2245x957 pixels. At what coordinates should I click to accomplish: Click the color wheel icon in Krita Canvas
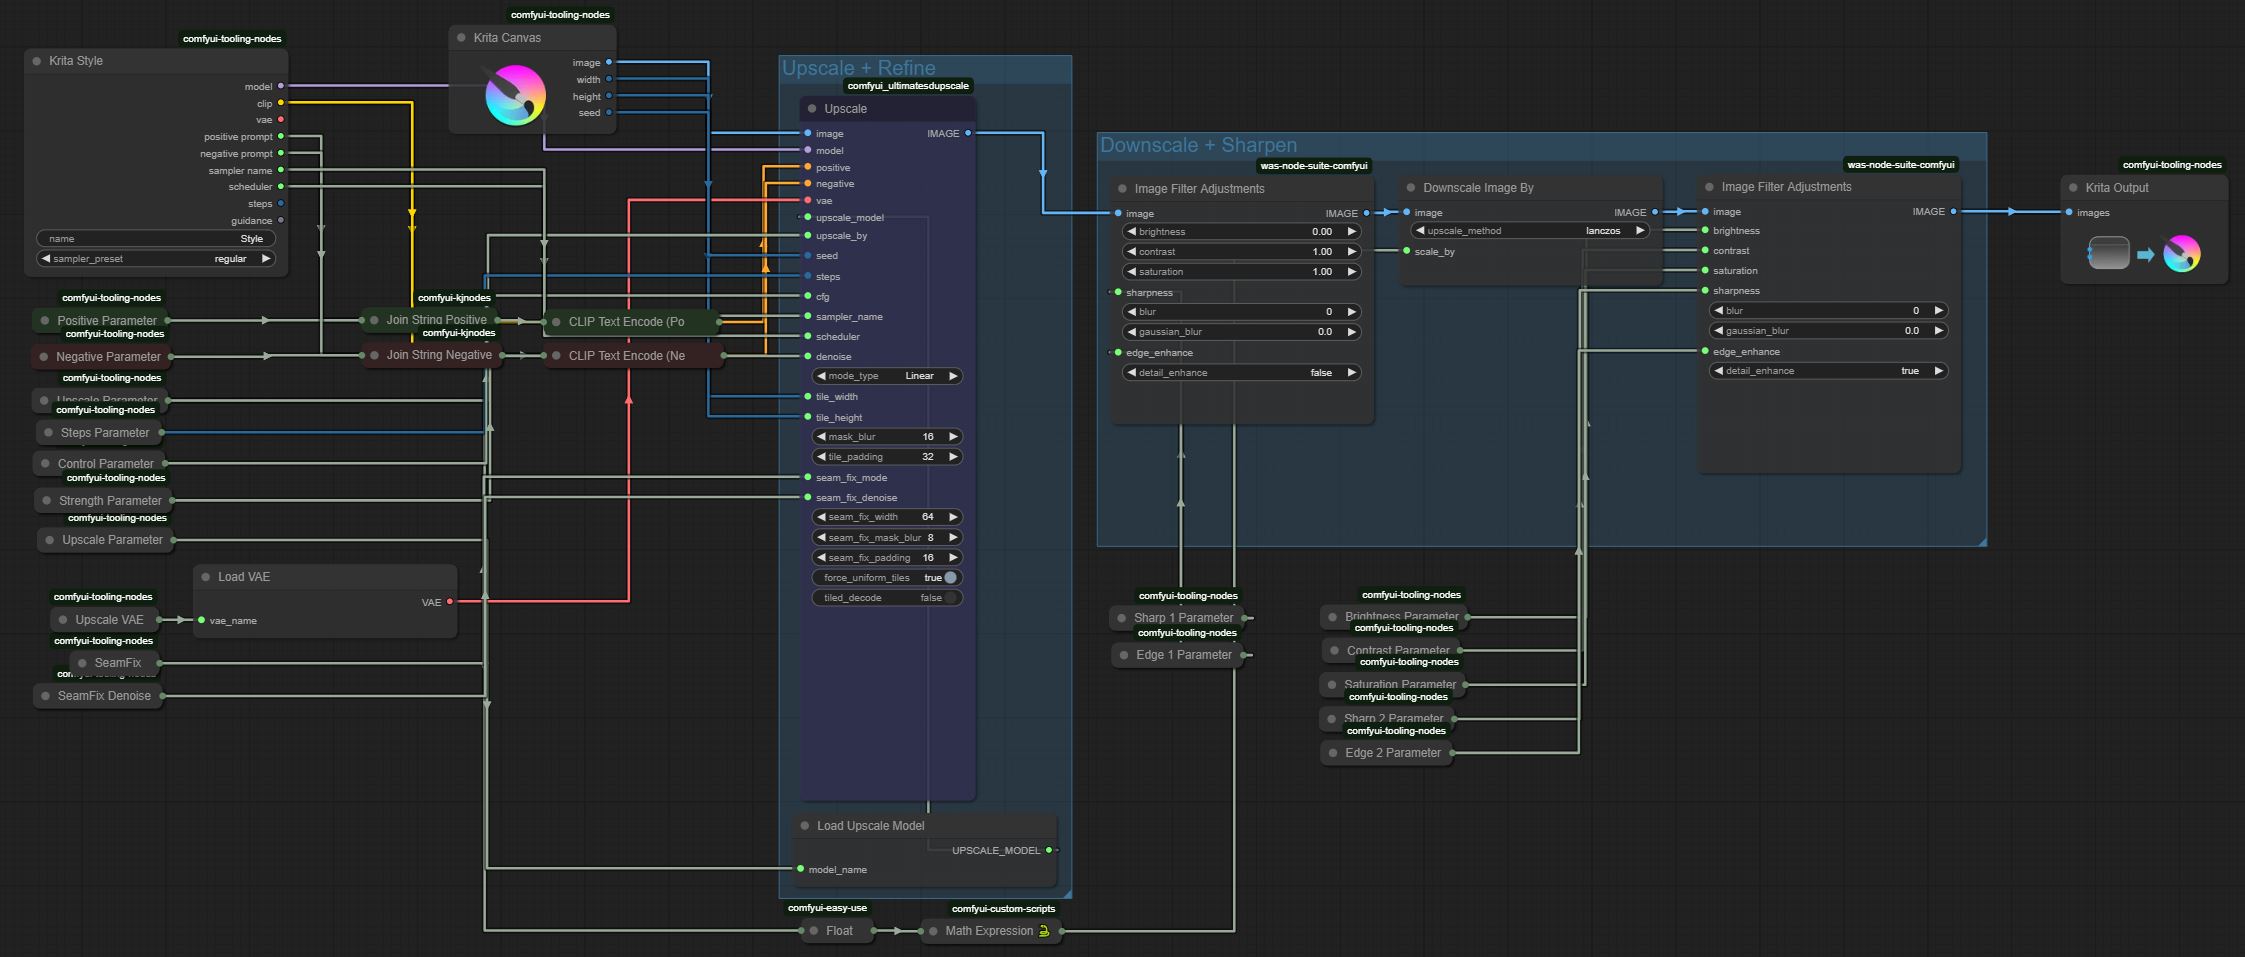[515, 95]
